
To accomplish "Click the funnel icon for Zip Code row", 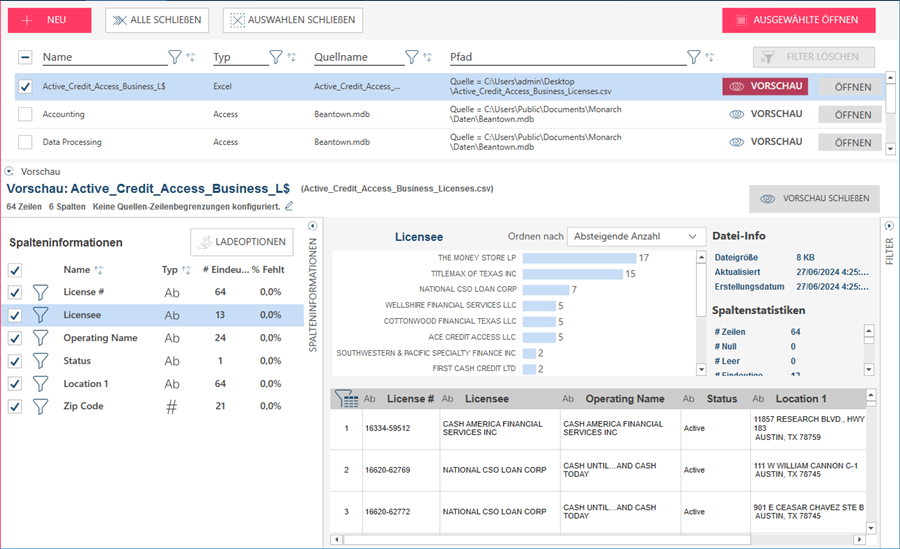I will (40, 406).
